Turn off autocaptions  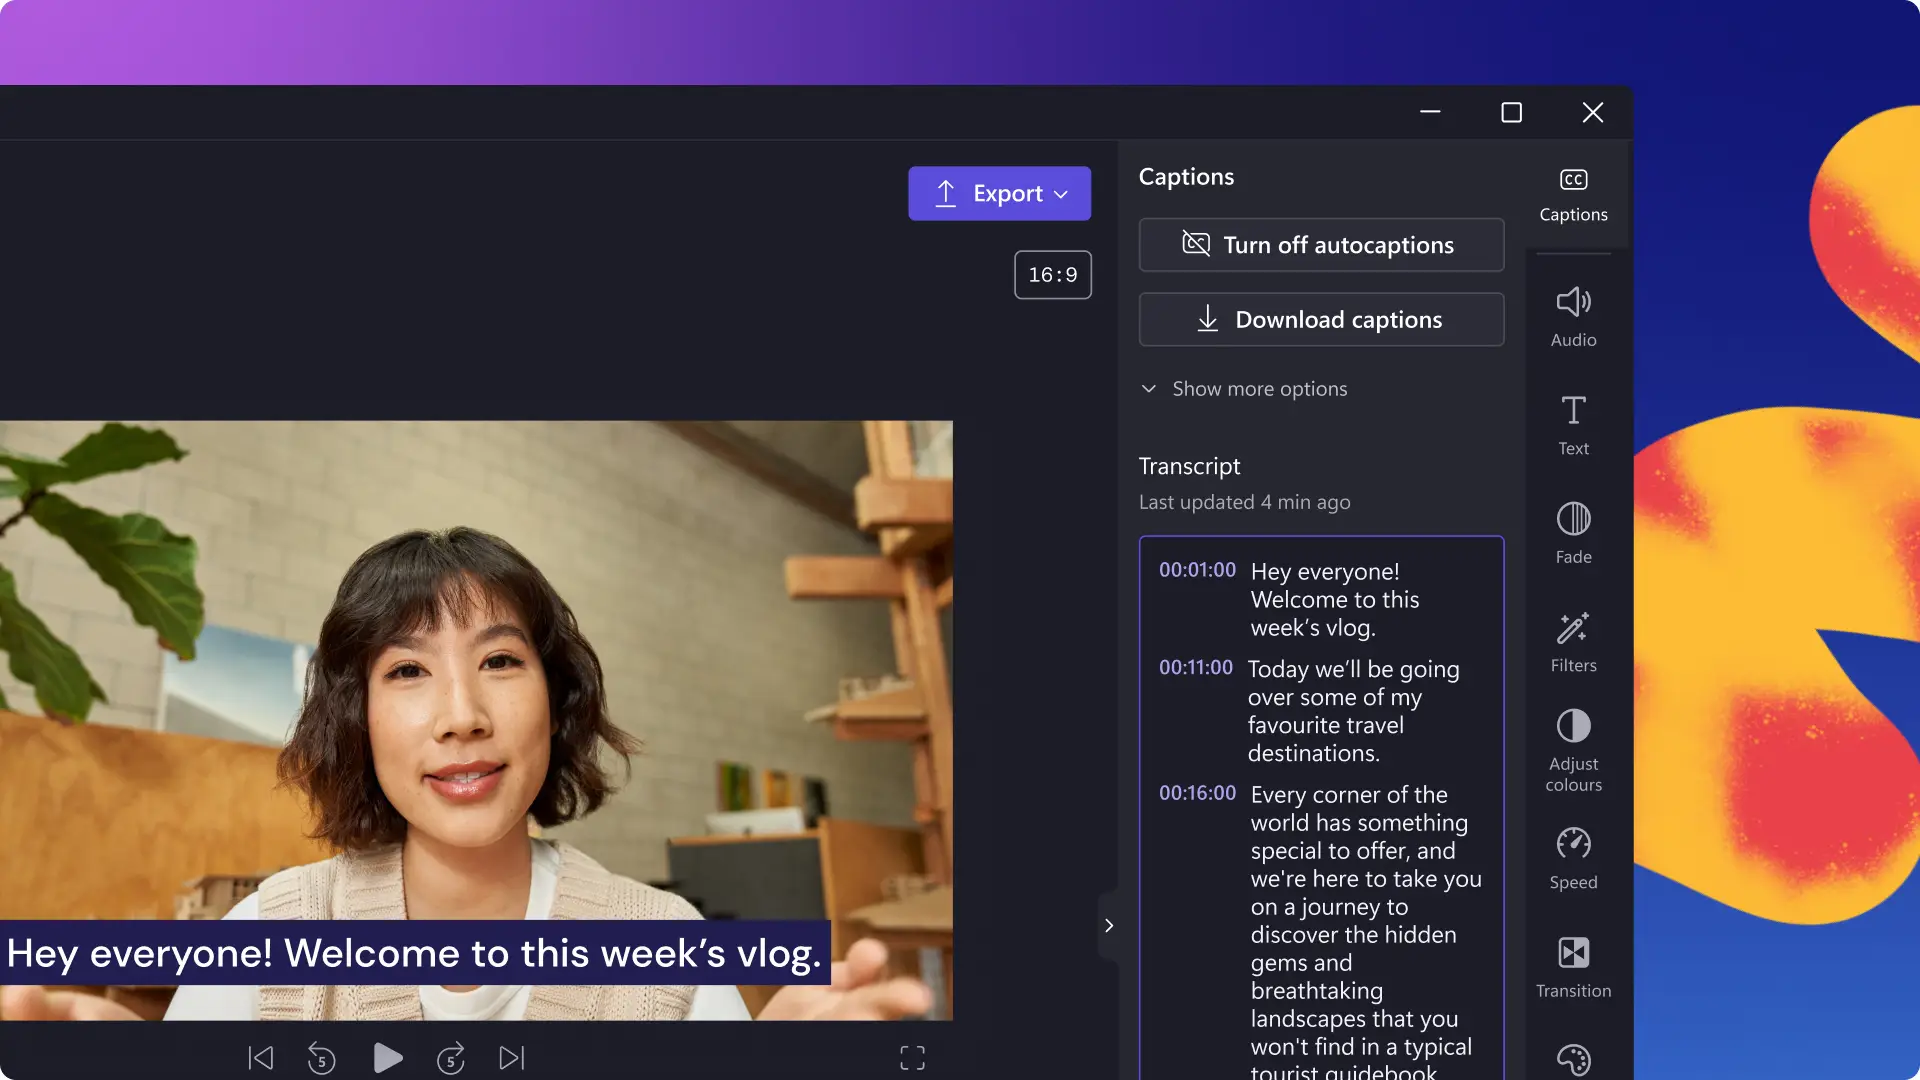1320,245
